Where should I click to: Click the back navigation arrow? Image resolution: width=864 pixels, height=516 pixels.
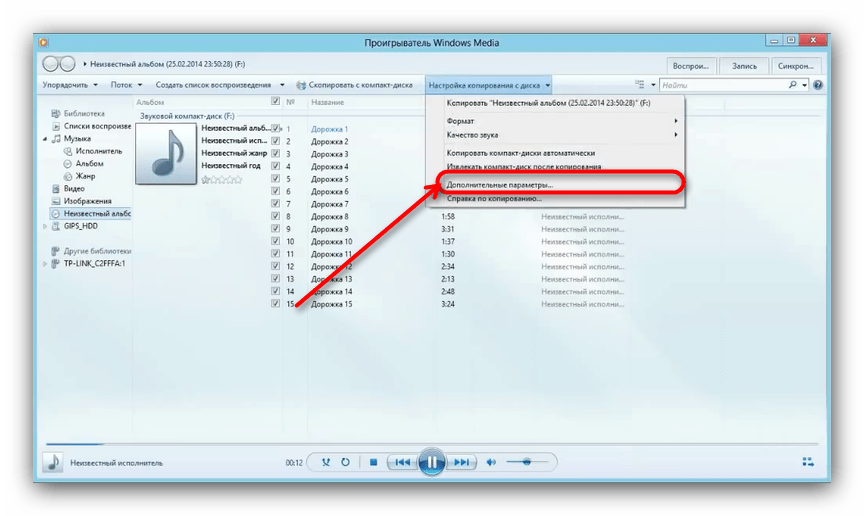50,64
